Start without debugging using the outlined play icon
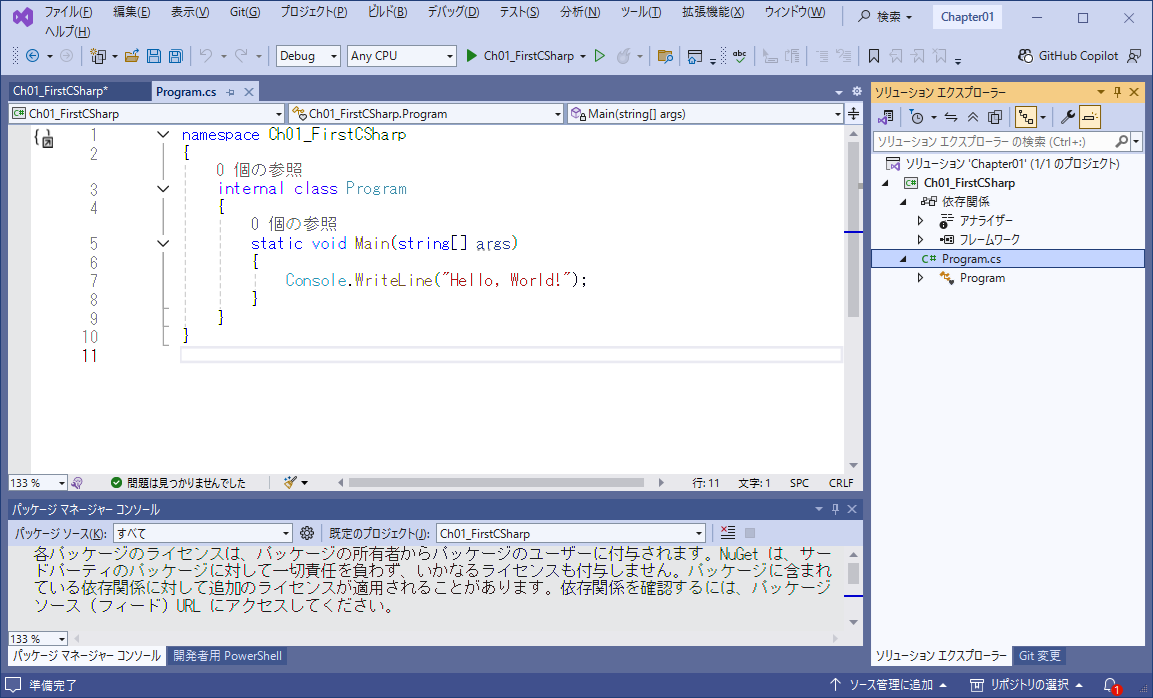 600,56
